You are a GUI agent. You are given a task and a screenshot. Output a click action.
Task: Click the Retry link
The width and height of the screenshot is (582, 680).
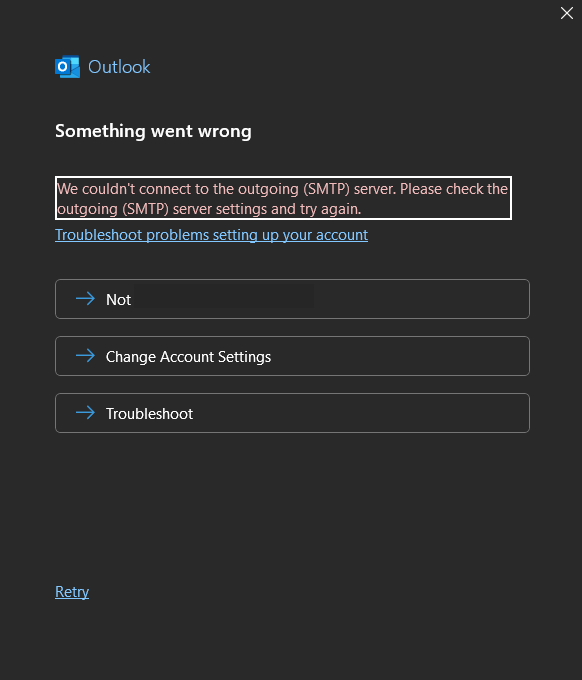click(72, 592)
